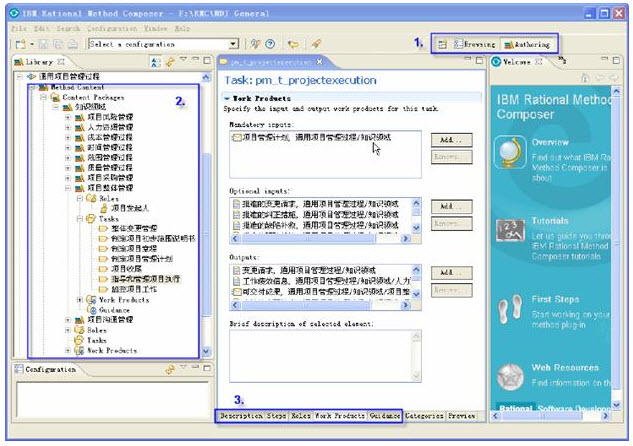Screen dimensions: 633x446
Task: Click the link-with-editor icon in Library panel
Action: click(171, 62)
